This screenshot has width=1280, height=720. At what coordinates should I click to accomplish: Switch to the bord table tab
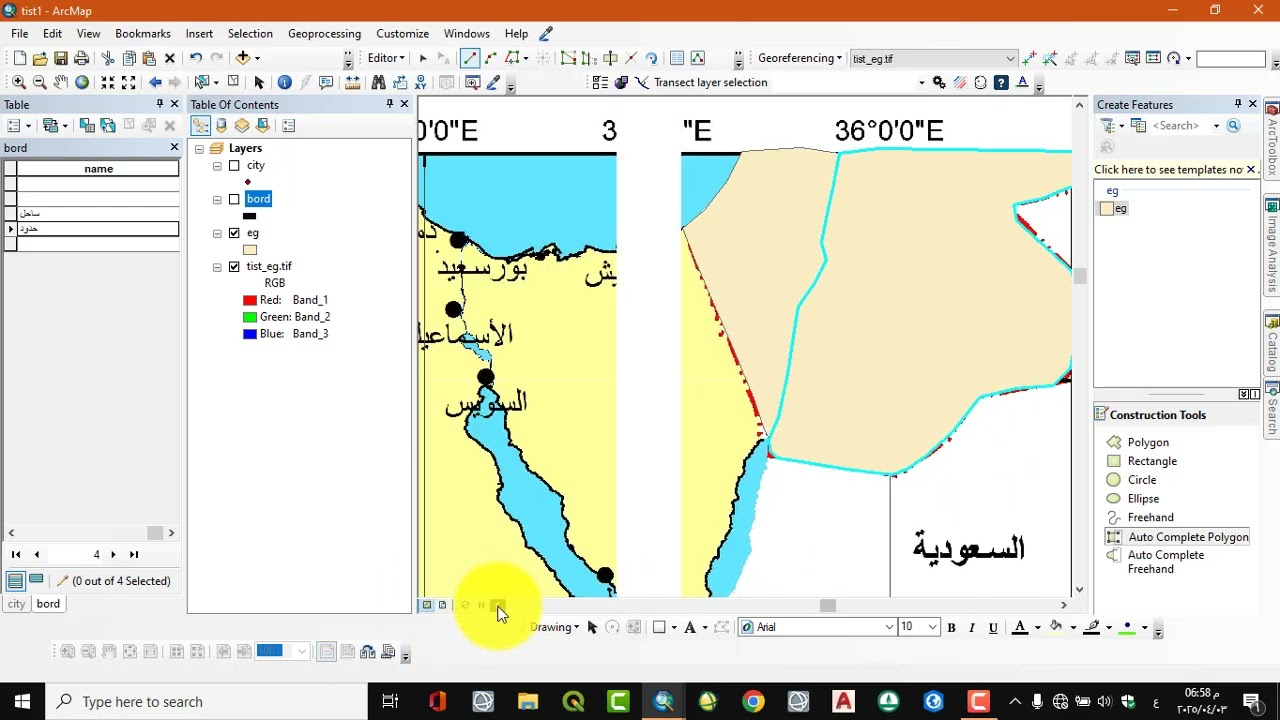tap(48, 604)
